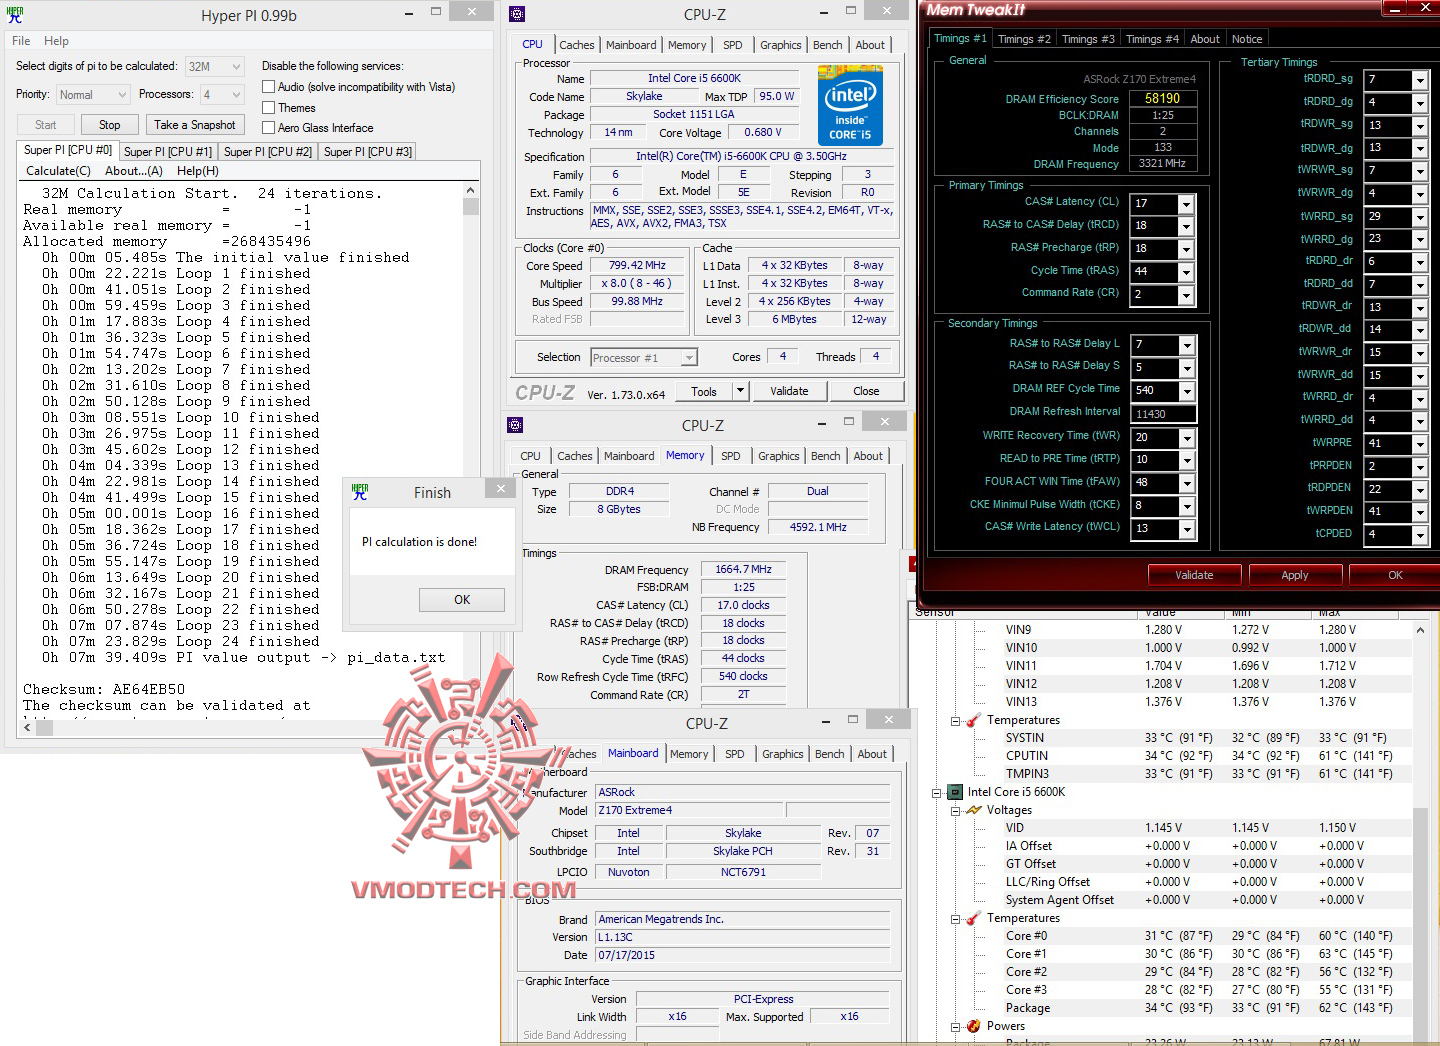Viewport: 1440px width, 1046px height.
Task: Open the Cycle Time (tRAS) dropdown in Mem TweakIt
Action: [x=1186, y=272]
